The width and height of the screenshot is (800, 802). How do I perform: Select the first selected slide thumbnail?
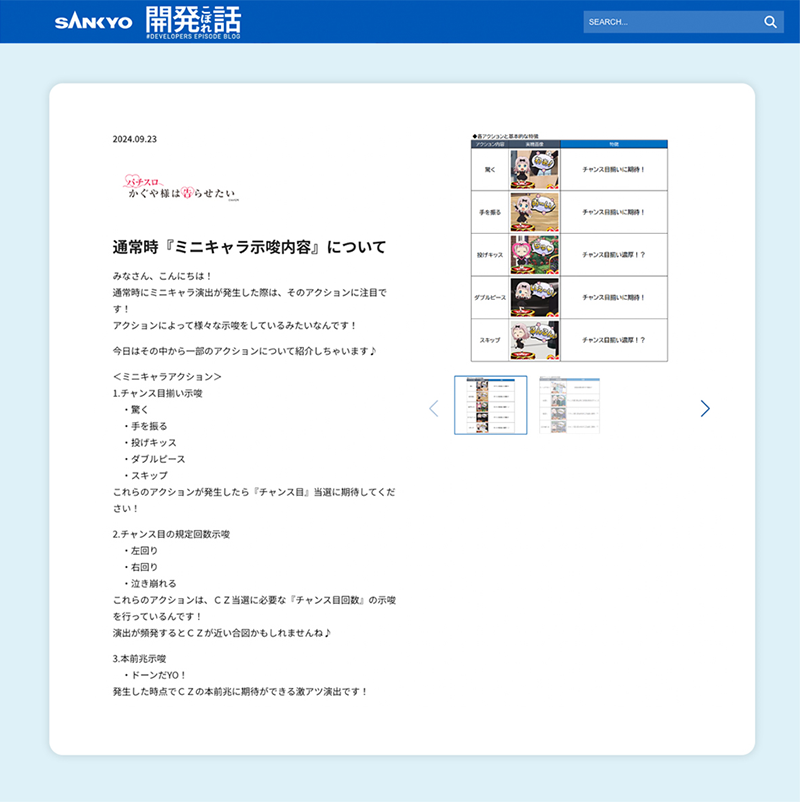(x=490, y=405)
